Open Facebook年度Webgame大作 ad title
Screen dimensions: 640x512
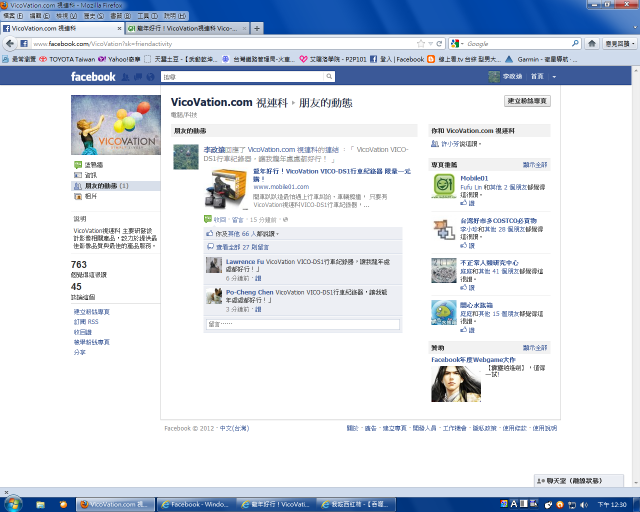pos(473,359)
